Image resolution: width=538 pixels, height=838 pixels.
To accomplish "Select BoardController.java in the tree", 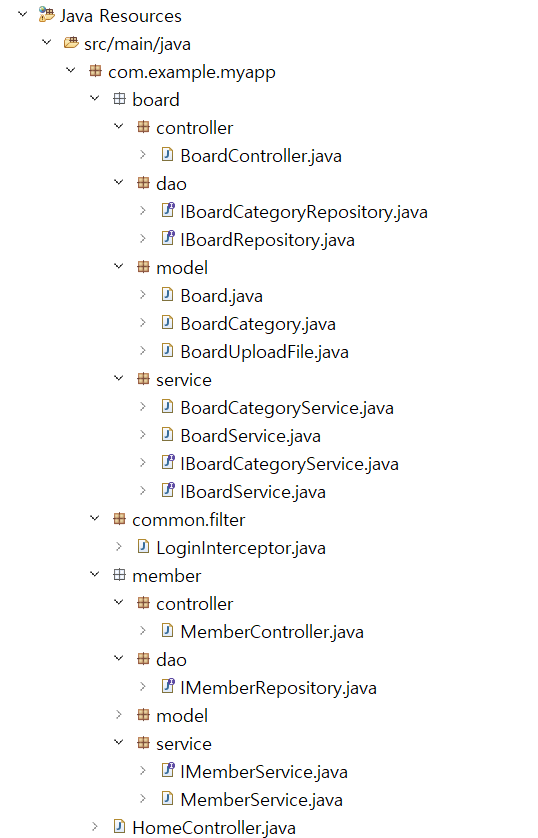I will (261, 156).
